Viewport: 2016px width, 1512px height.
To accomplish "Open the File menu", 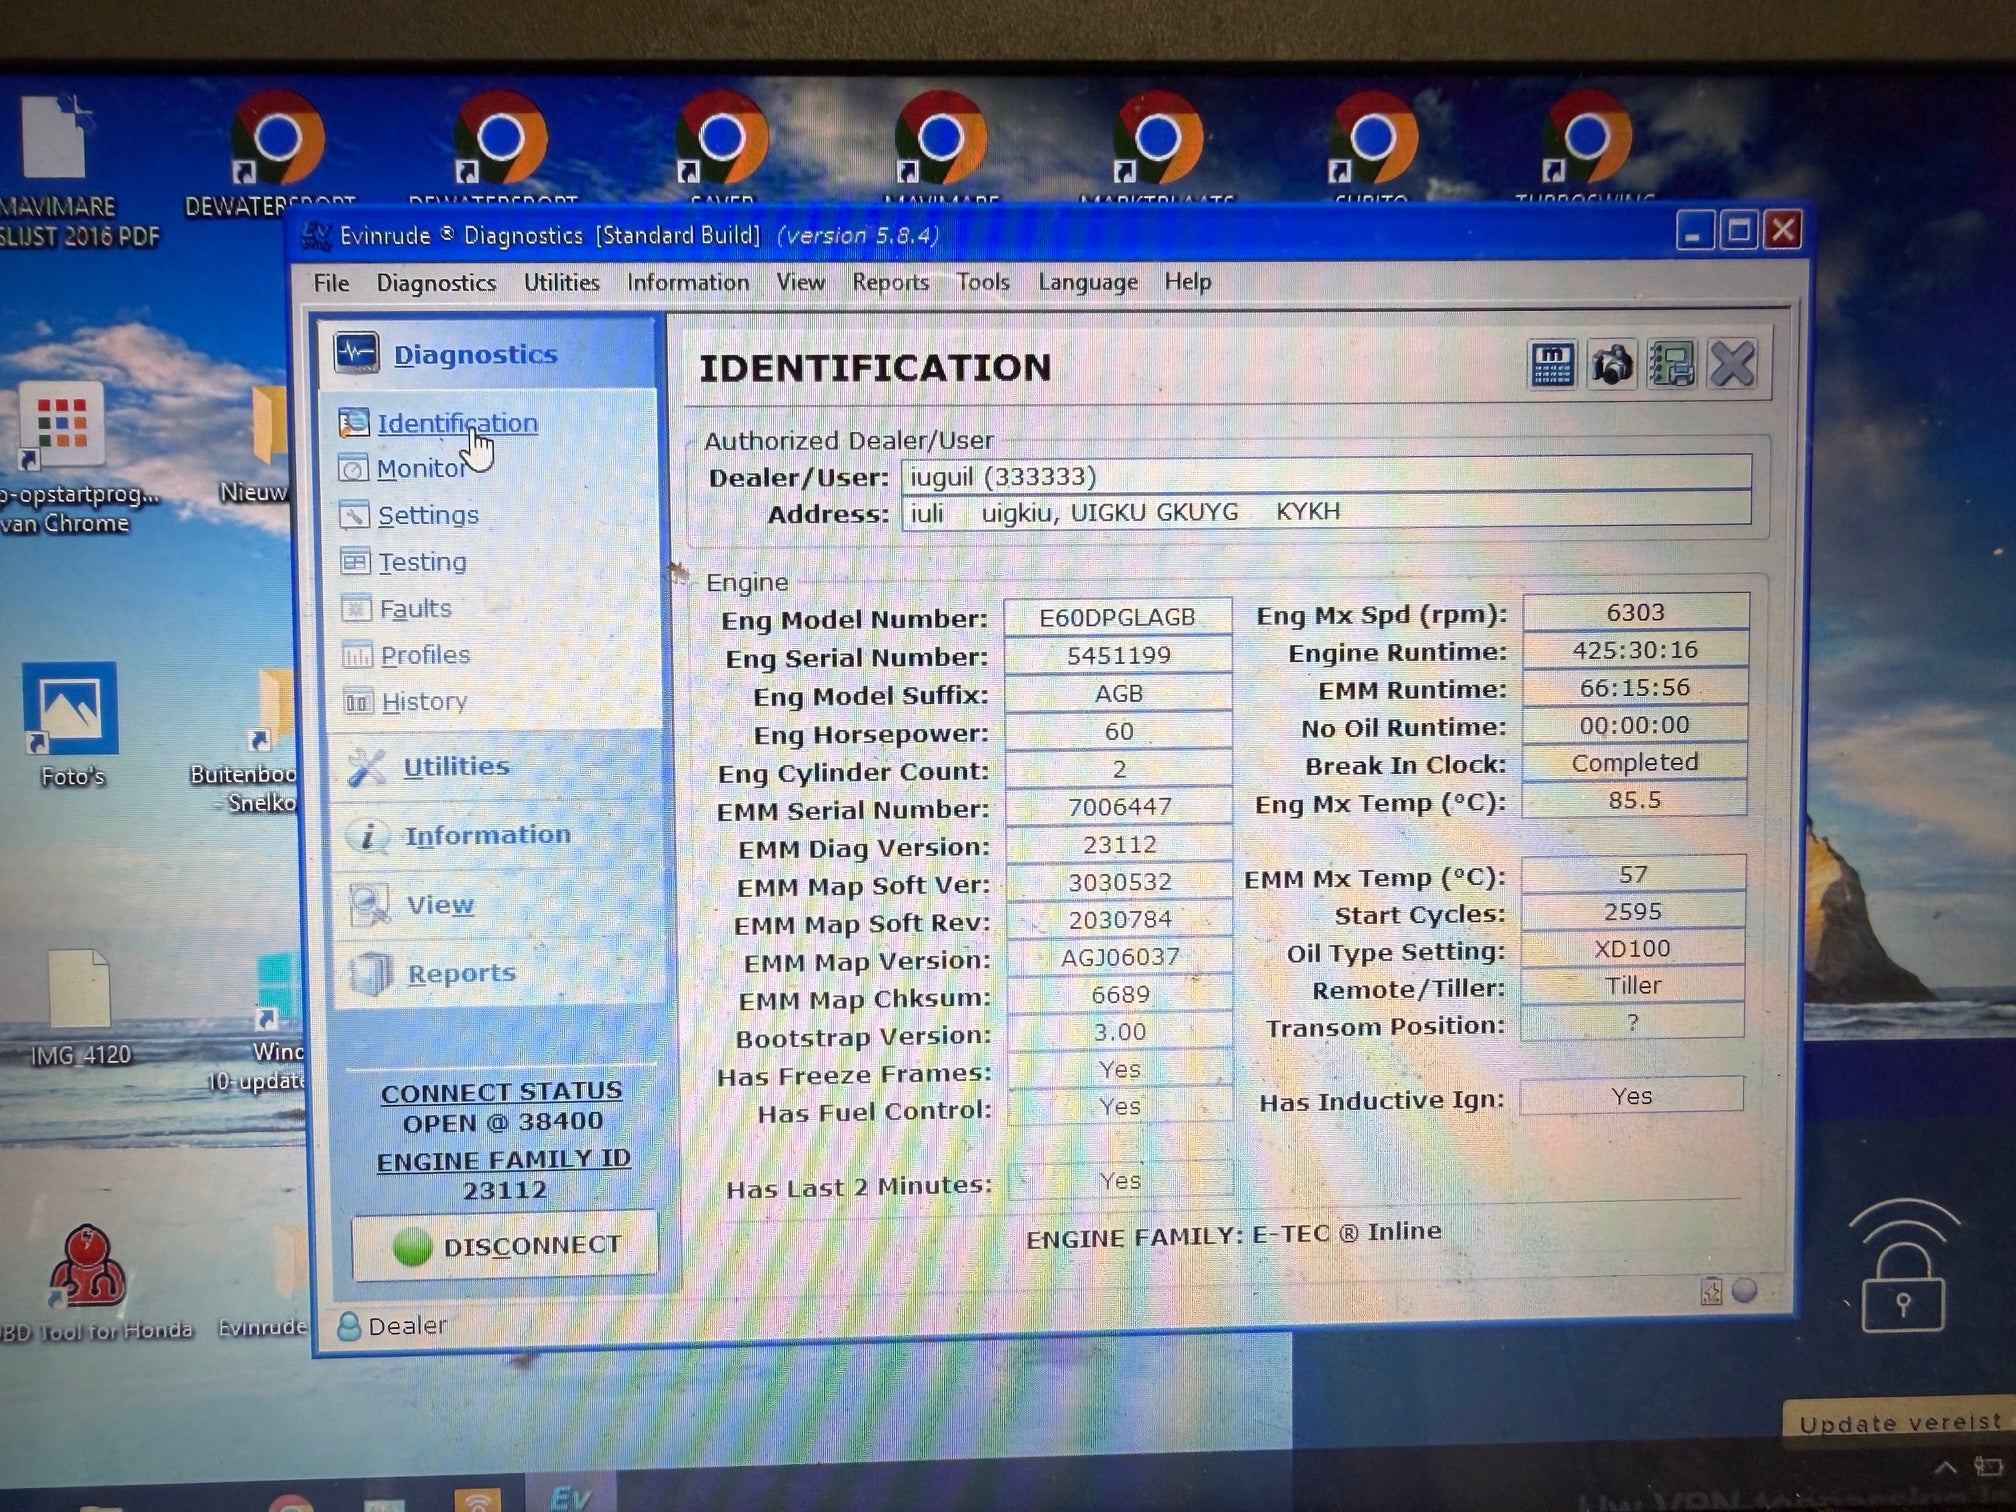I will [331, 283].
